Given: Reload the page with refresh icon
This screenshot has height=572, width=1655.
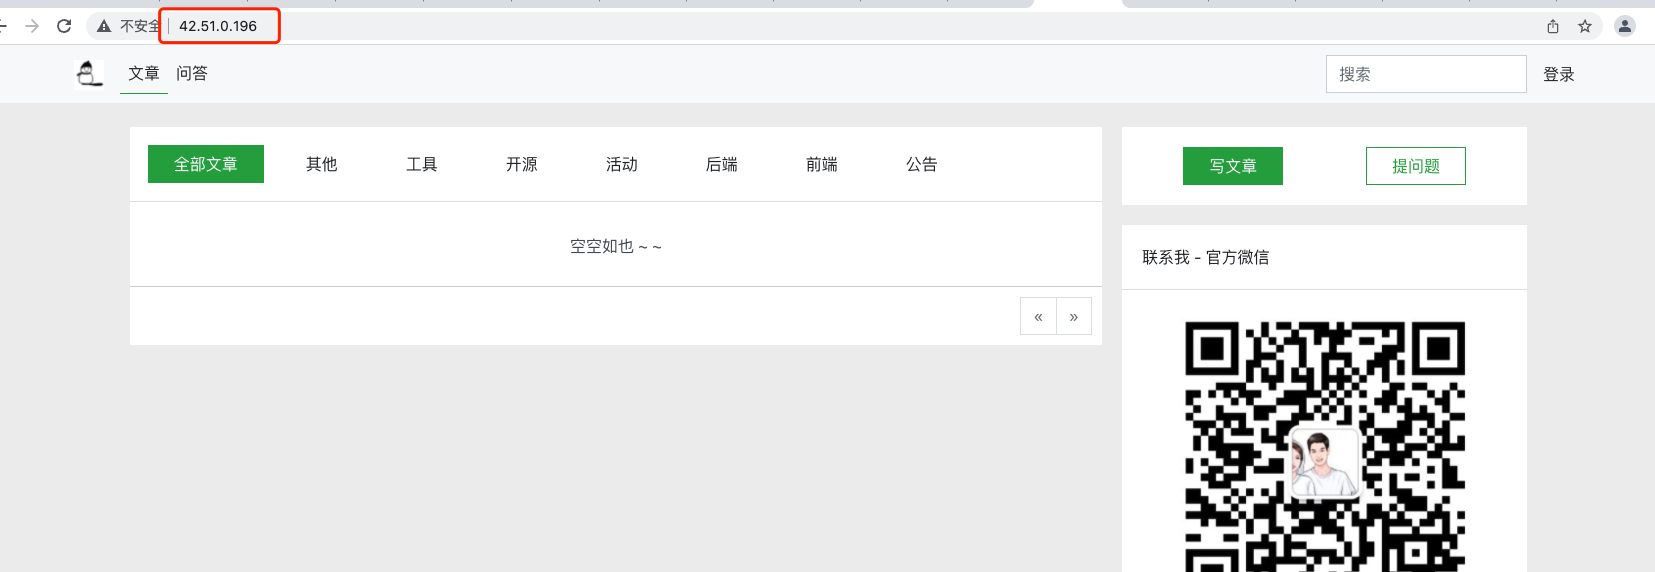Looking at the screenshot, I should (x=64, y=26).
